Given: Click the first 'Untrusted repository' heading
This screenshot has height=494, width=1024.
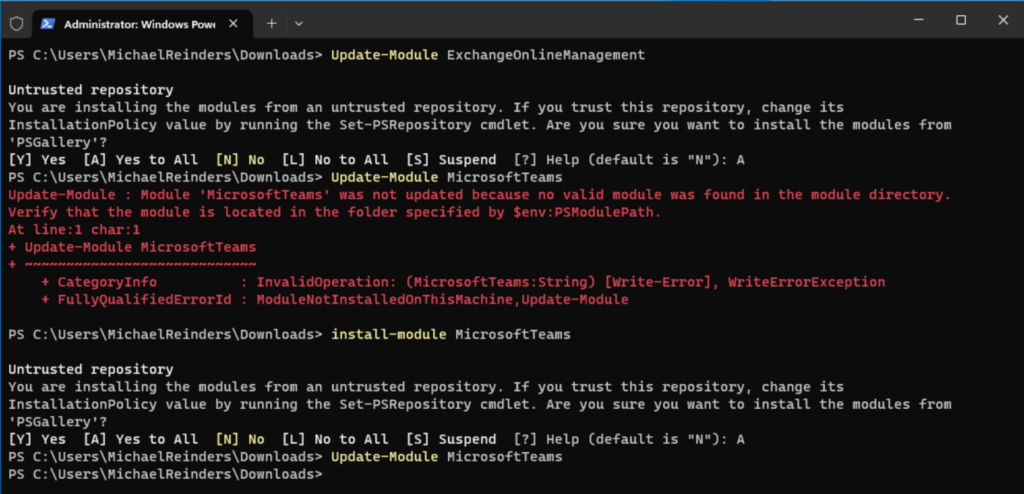Looking at the screenshot, I should [91, 90].
